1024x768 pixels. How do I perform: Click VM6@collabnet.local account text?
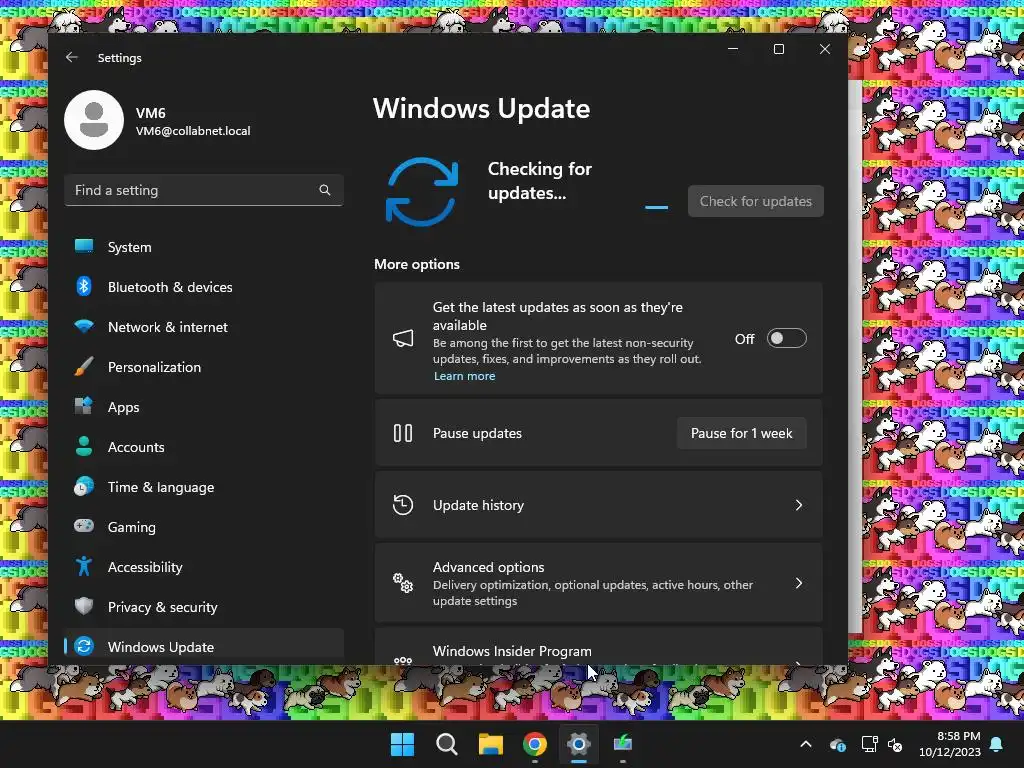193,131
